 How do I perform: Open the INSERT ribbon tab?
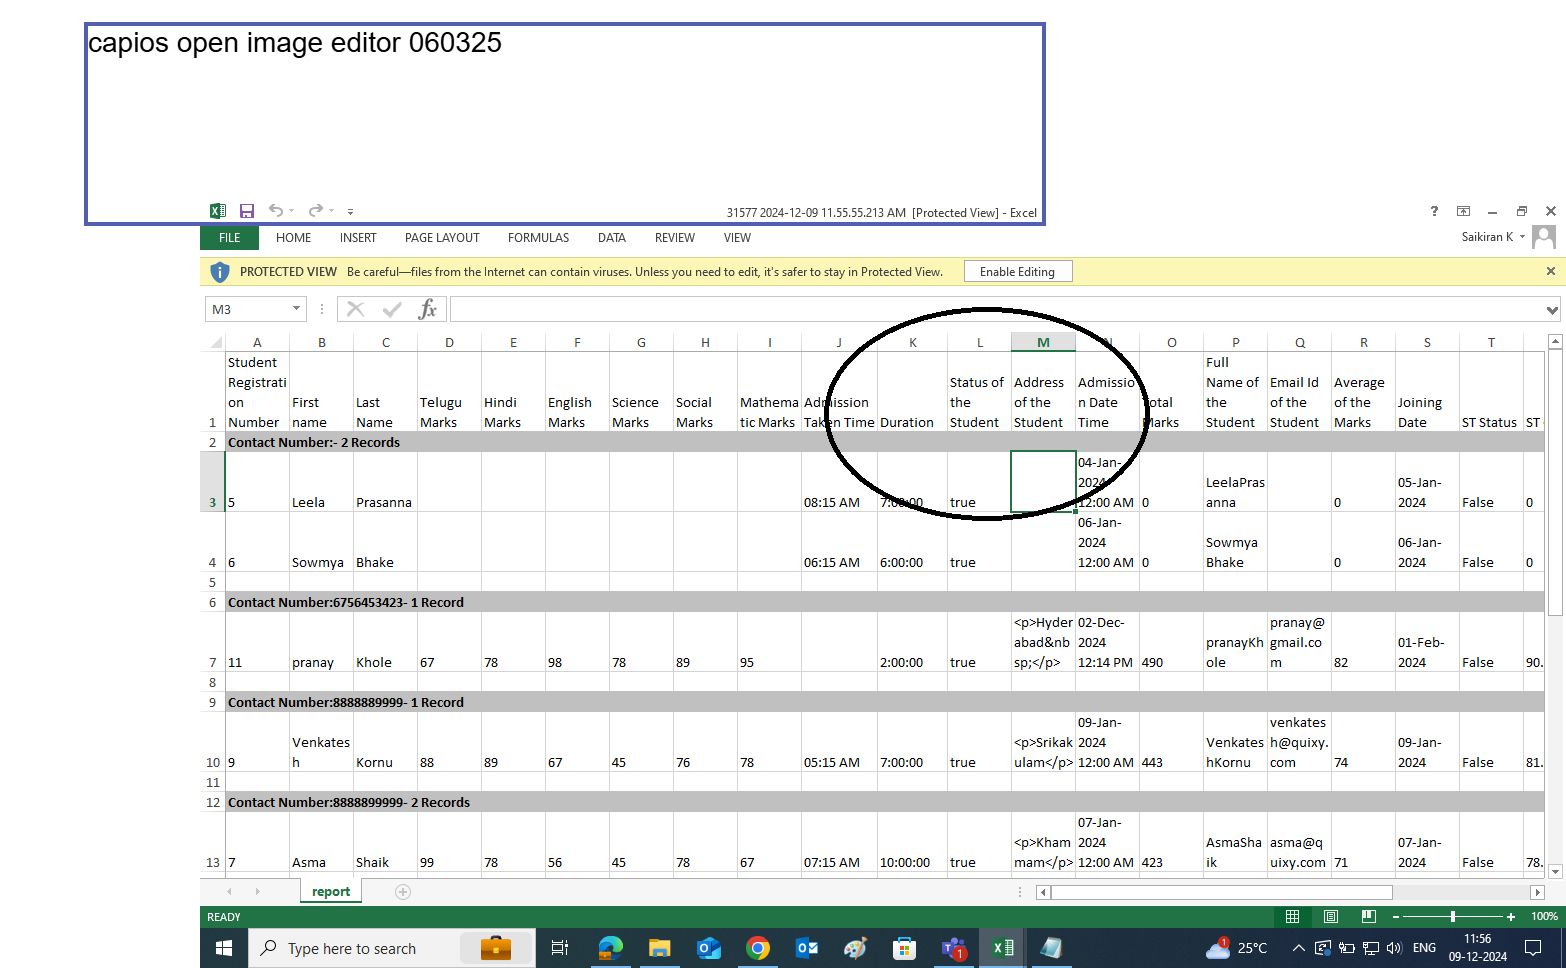[x=358, y=238]
